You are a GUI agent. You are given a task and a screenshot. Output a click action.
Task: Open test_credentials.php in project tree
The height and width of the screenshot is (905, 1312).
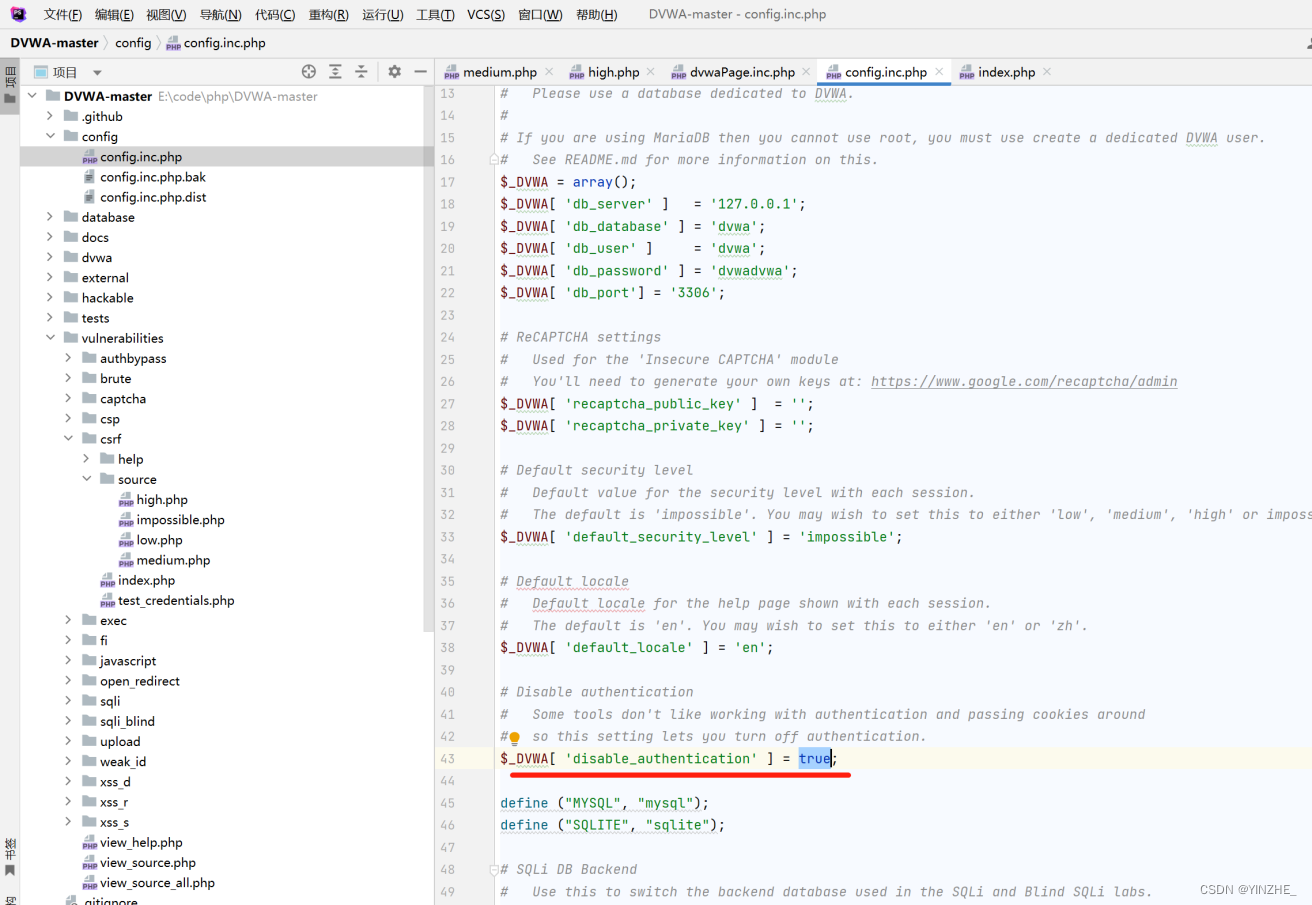[x=176, y=600]
